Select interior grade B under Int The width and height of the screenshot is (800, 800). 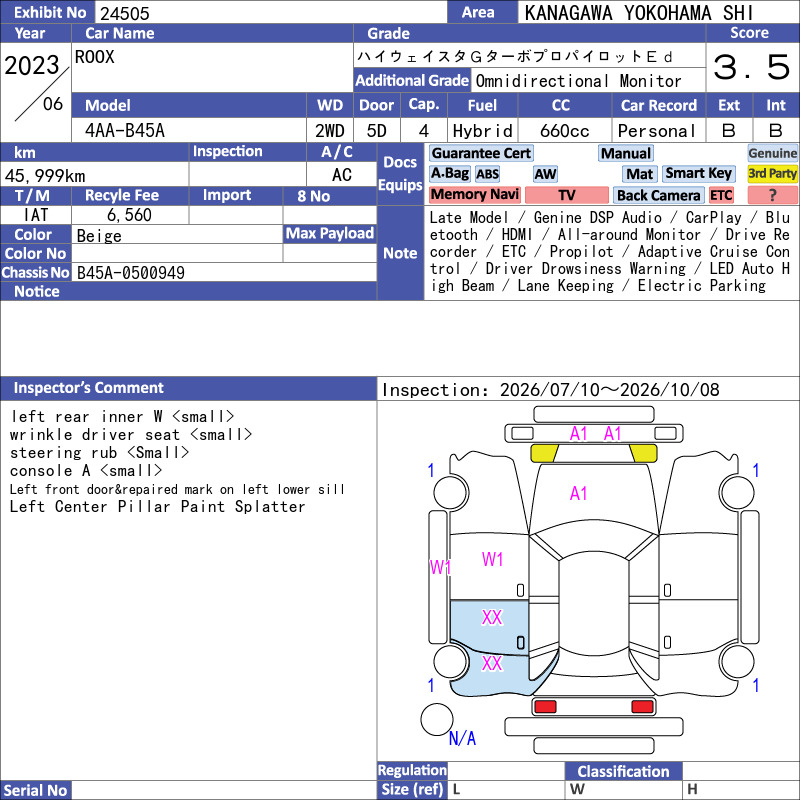(776, 131)
